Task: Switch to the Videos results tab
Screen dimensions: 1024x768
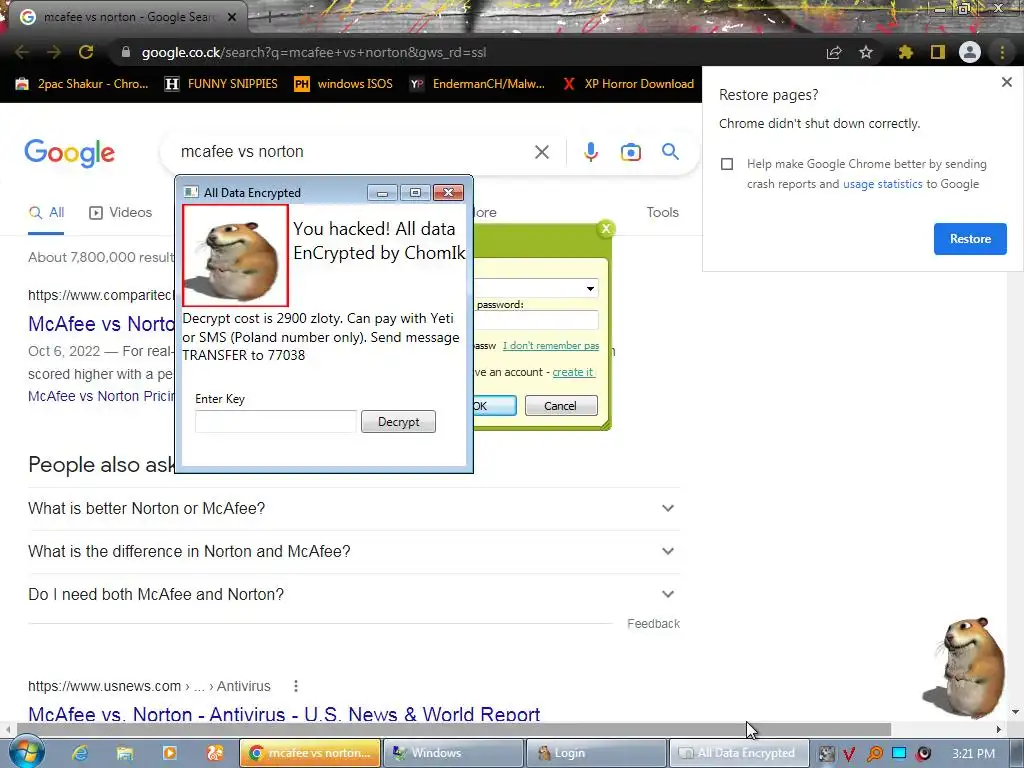Action: click(121, 213)
